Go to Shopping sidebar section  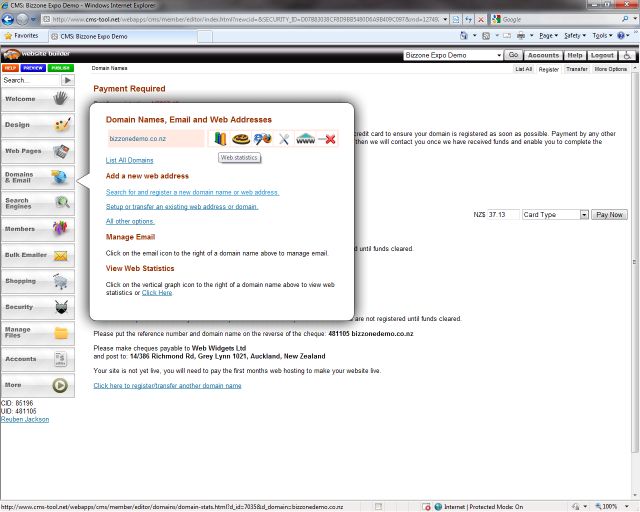(x=36, y=282)
